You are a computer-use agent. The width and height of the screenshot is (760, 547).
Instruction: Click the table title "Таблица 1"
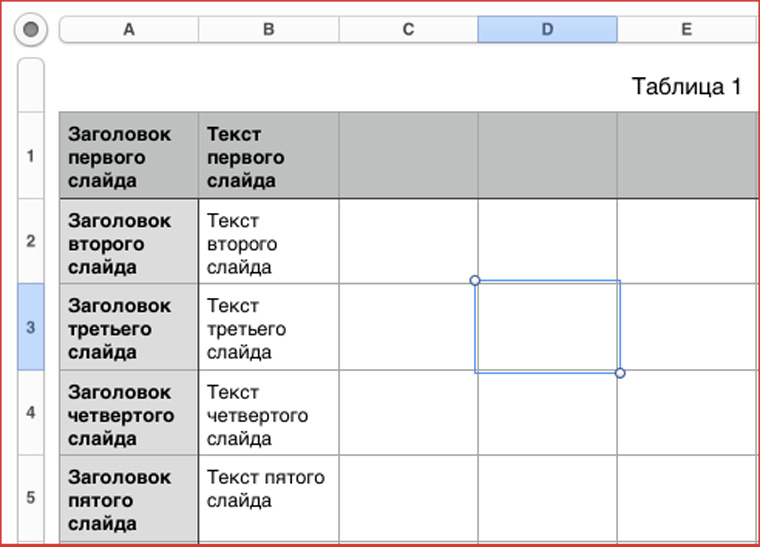click(686, 87)
